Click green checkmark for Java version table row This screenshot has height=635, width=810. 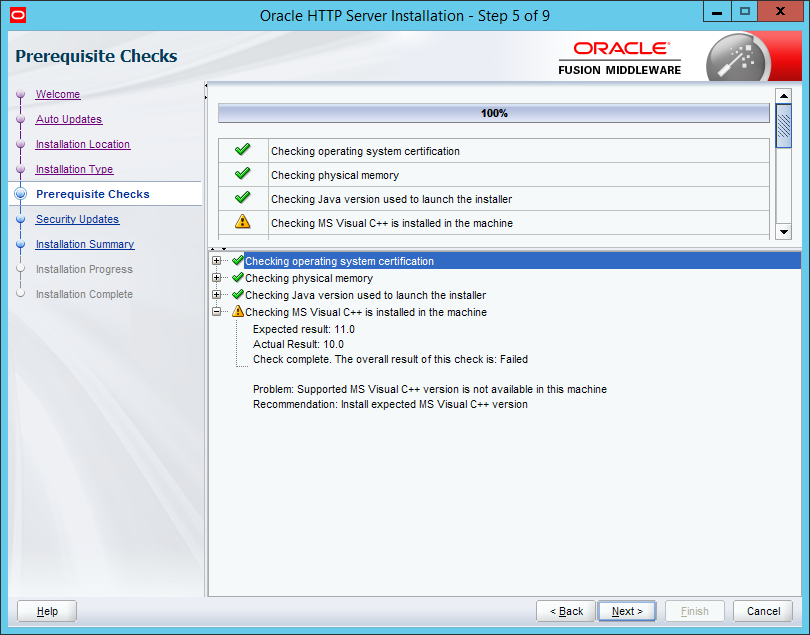pyautogui.click(x=242, y=198)
